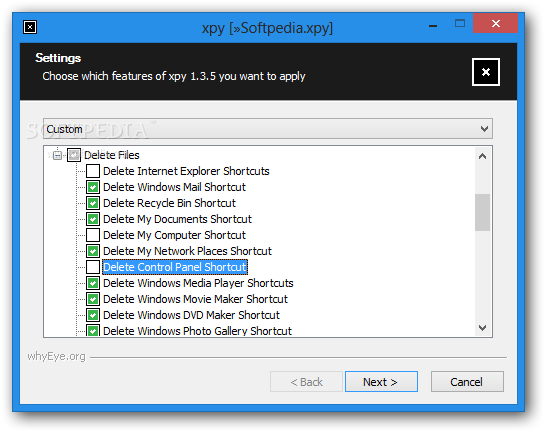
Task: Click the vertical scrollbar thumb
Action: click(x=482, y=212)
